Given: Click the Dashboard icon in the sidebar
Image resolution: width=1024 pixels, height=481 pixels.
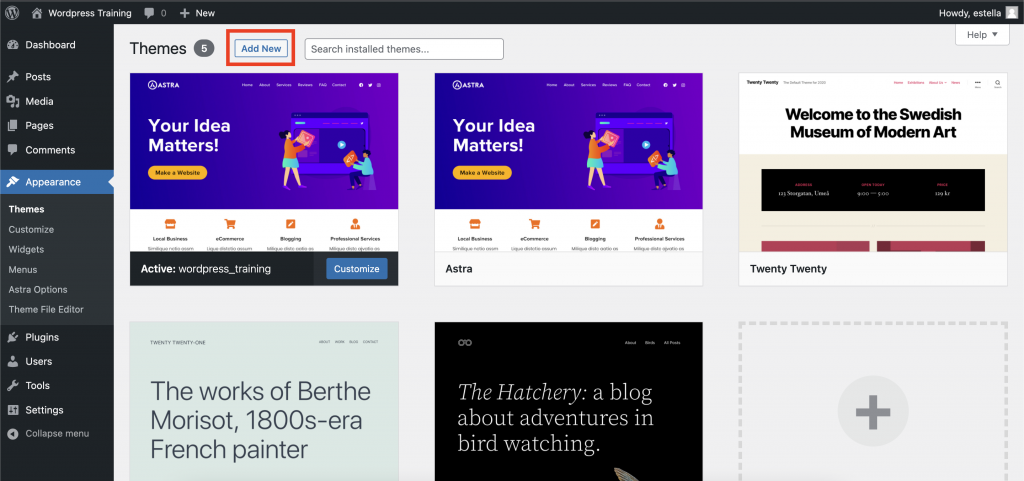Looking at the screenshot, I should pos(12,45).
